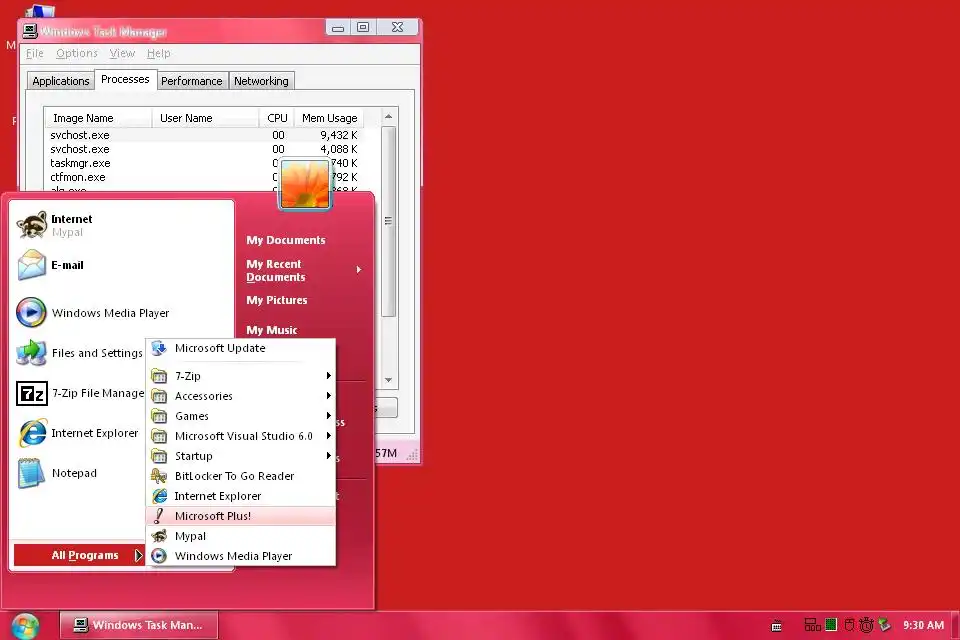Click All Programs arrow

(138, 555)
